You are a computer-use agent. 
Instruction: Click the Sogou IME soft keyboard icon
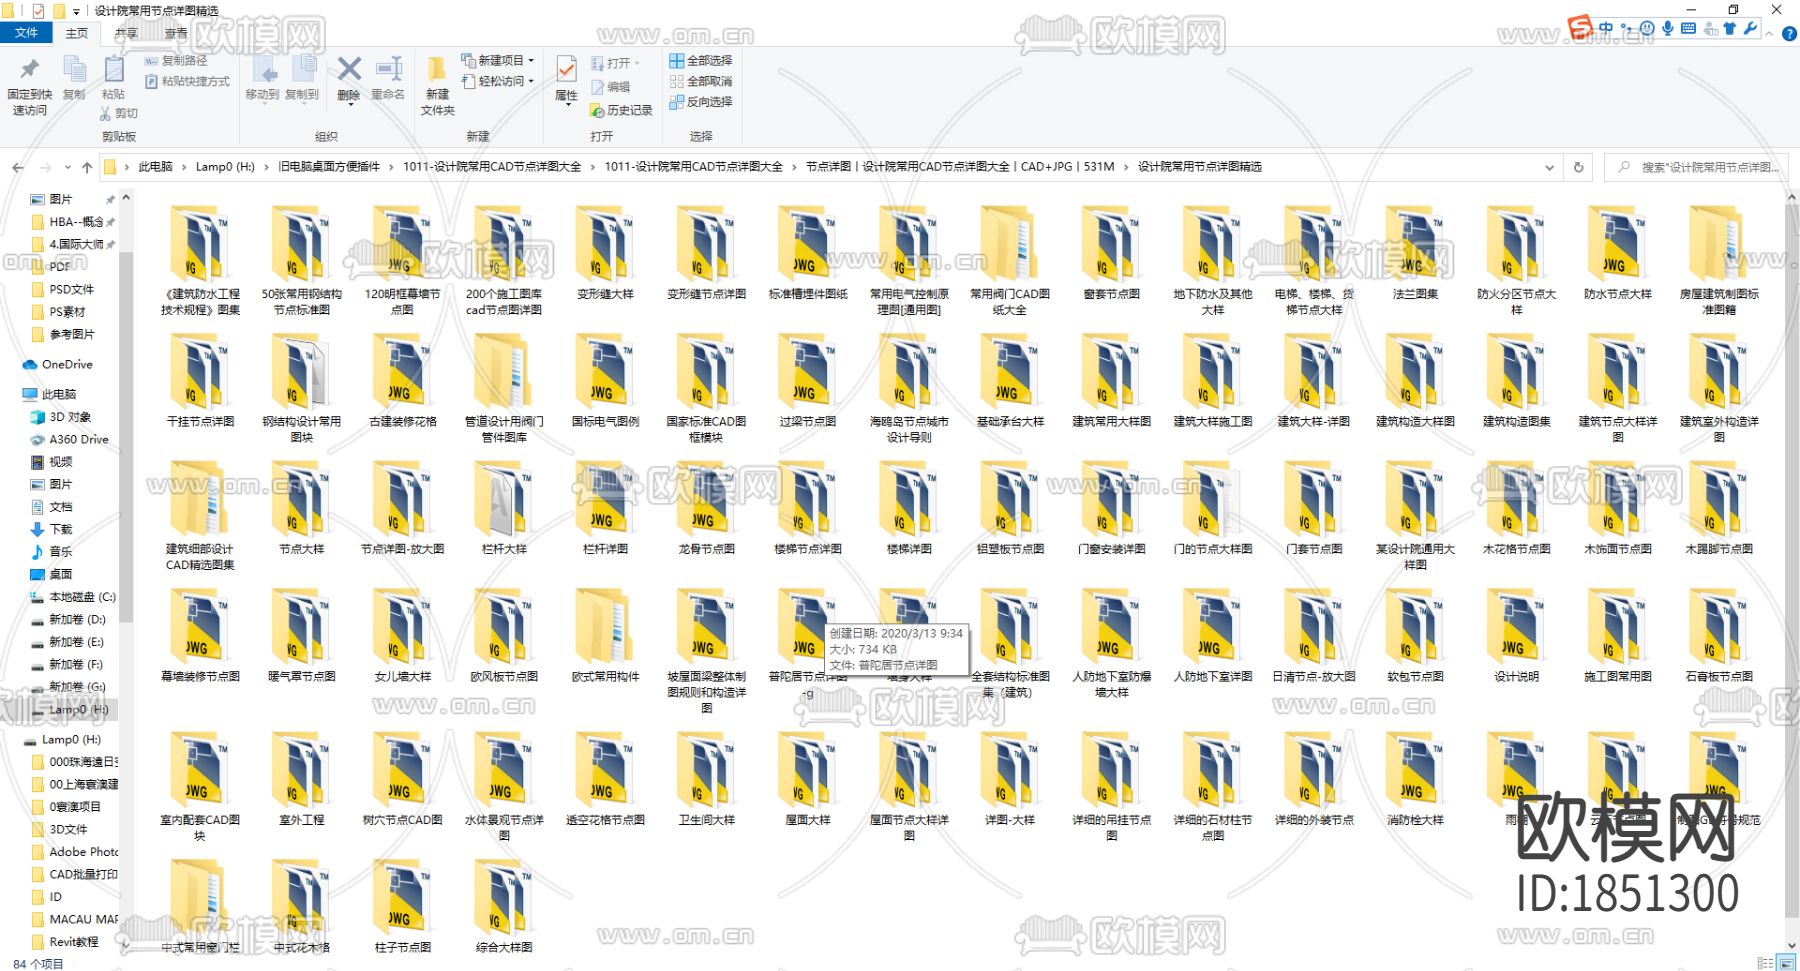pyautogui.click(x=1688, y=28)
